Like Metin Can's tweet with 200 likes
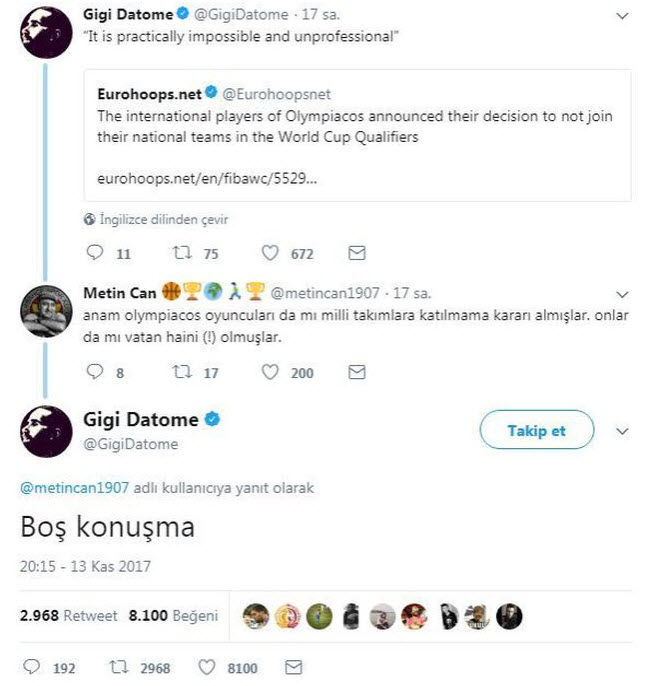Screen dimensions: 645x686 (270, 372)
